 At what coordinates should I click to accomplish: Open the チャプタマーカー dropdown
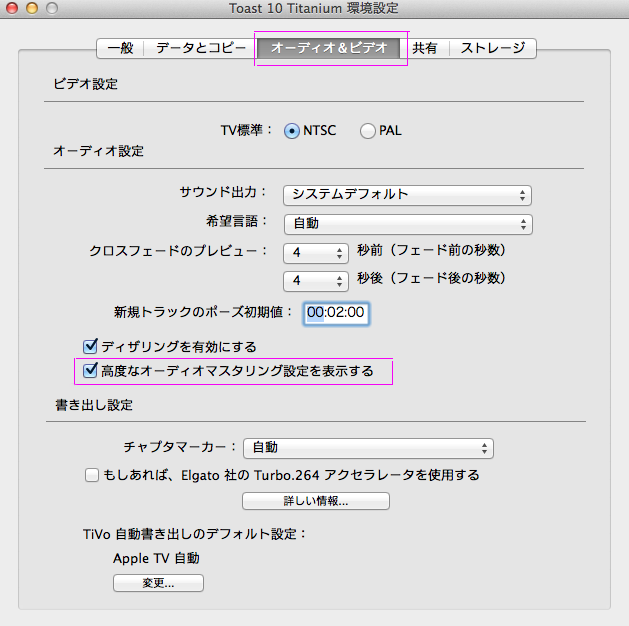[x=368, y=448]
